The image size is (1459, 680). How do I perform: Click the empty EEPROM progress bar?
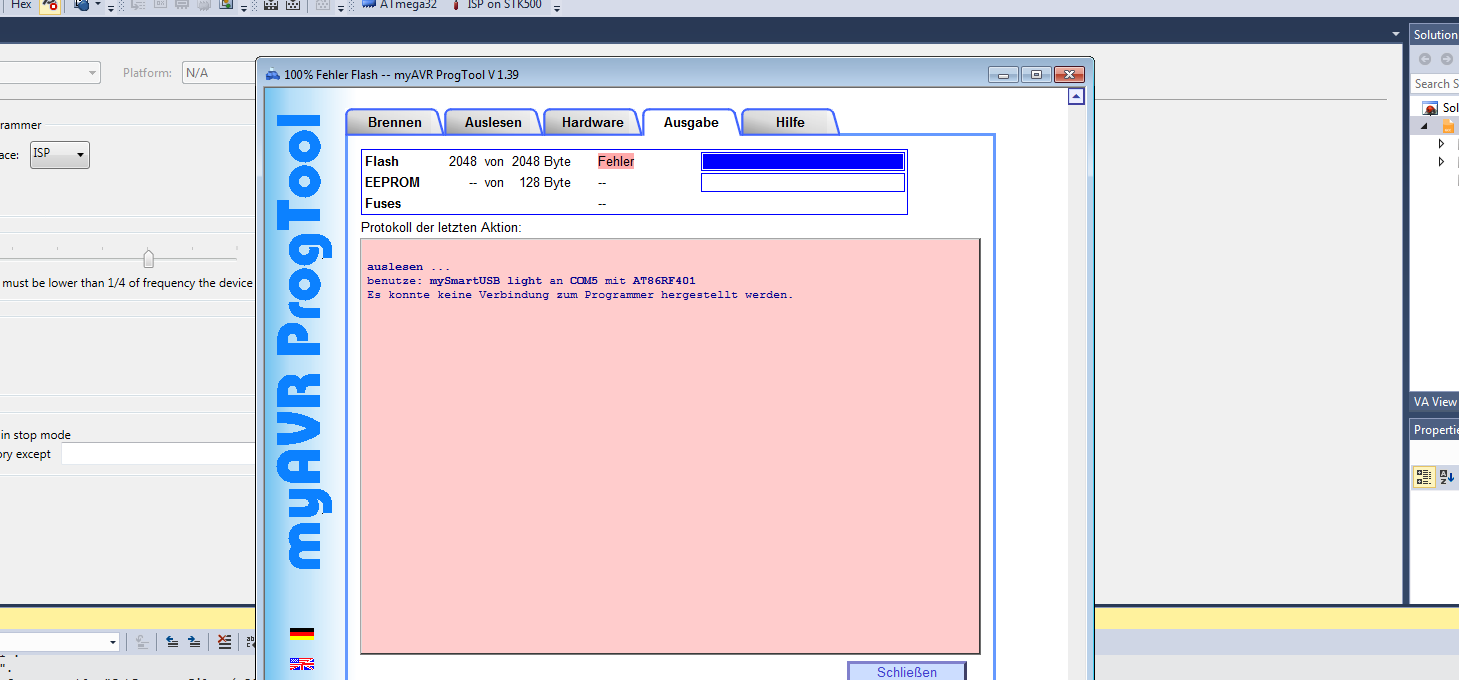803,182
